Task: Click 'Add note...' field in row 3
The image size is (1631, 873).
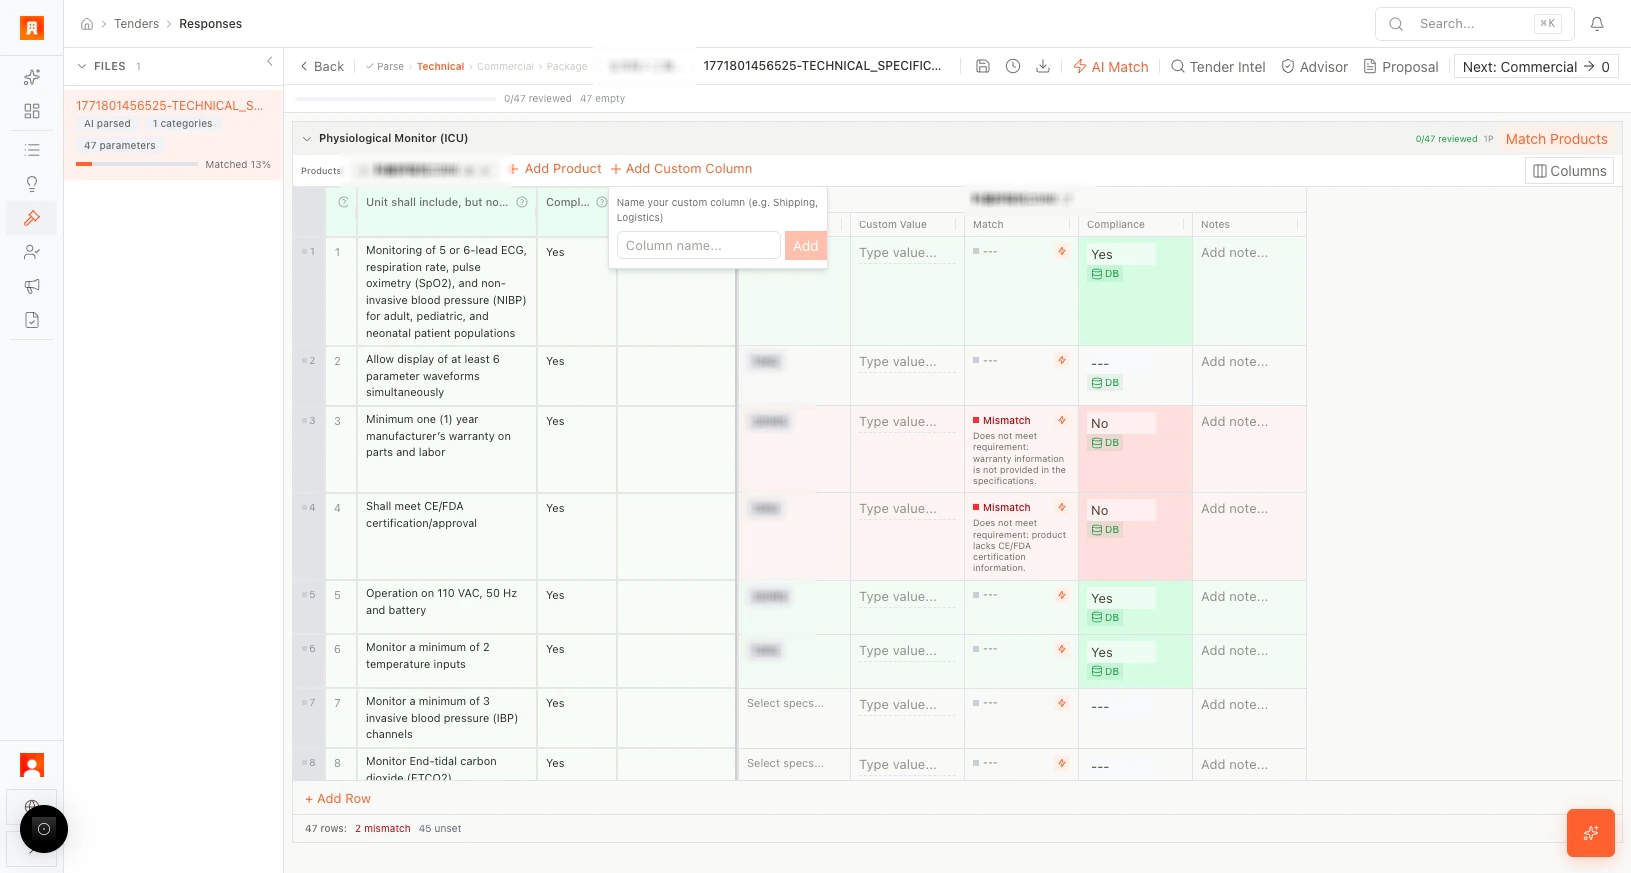Action: pyautogui.click(x=1248, y=422)
